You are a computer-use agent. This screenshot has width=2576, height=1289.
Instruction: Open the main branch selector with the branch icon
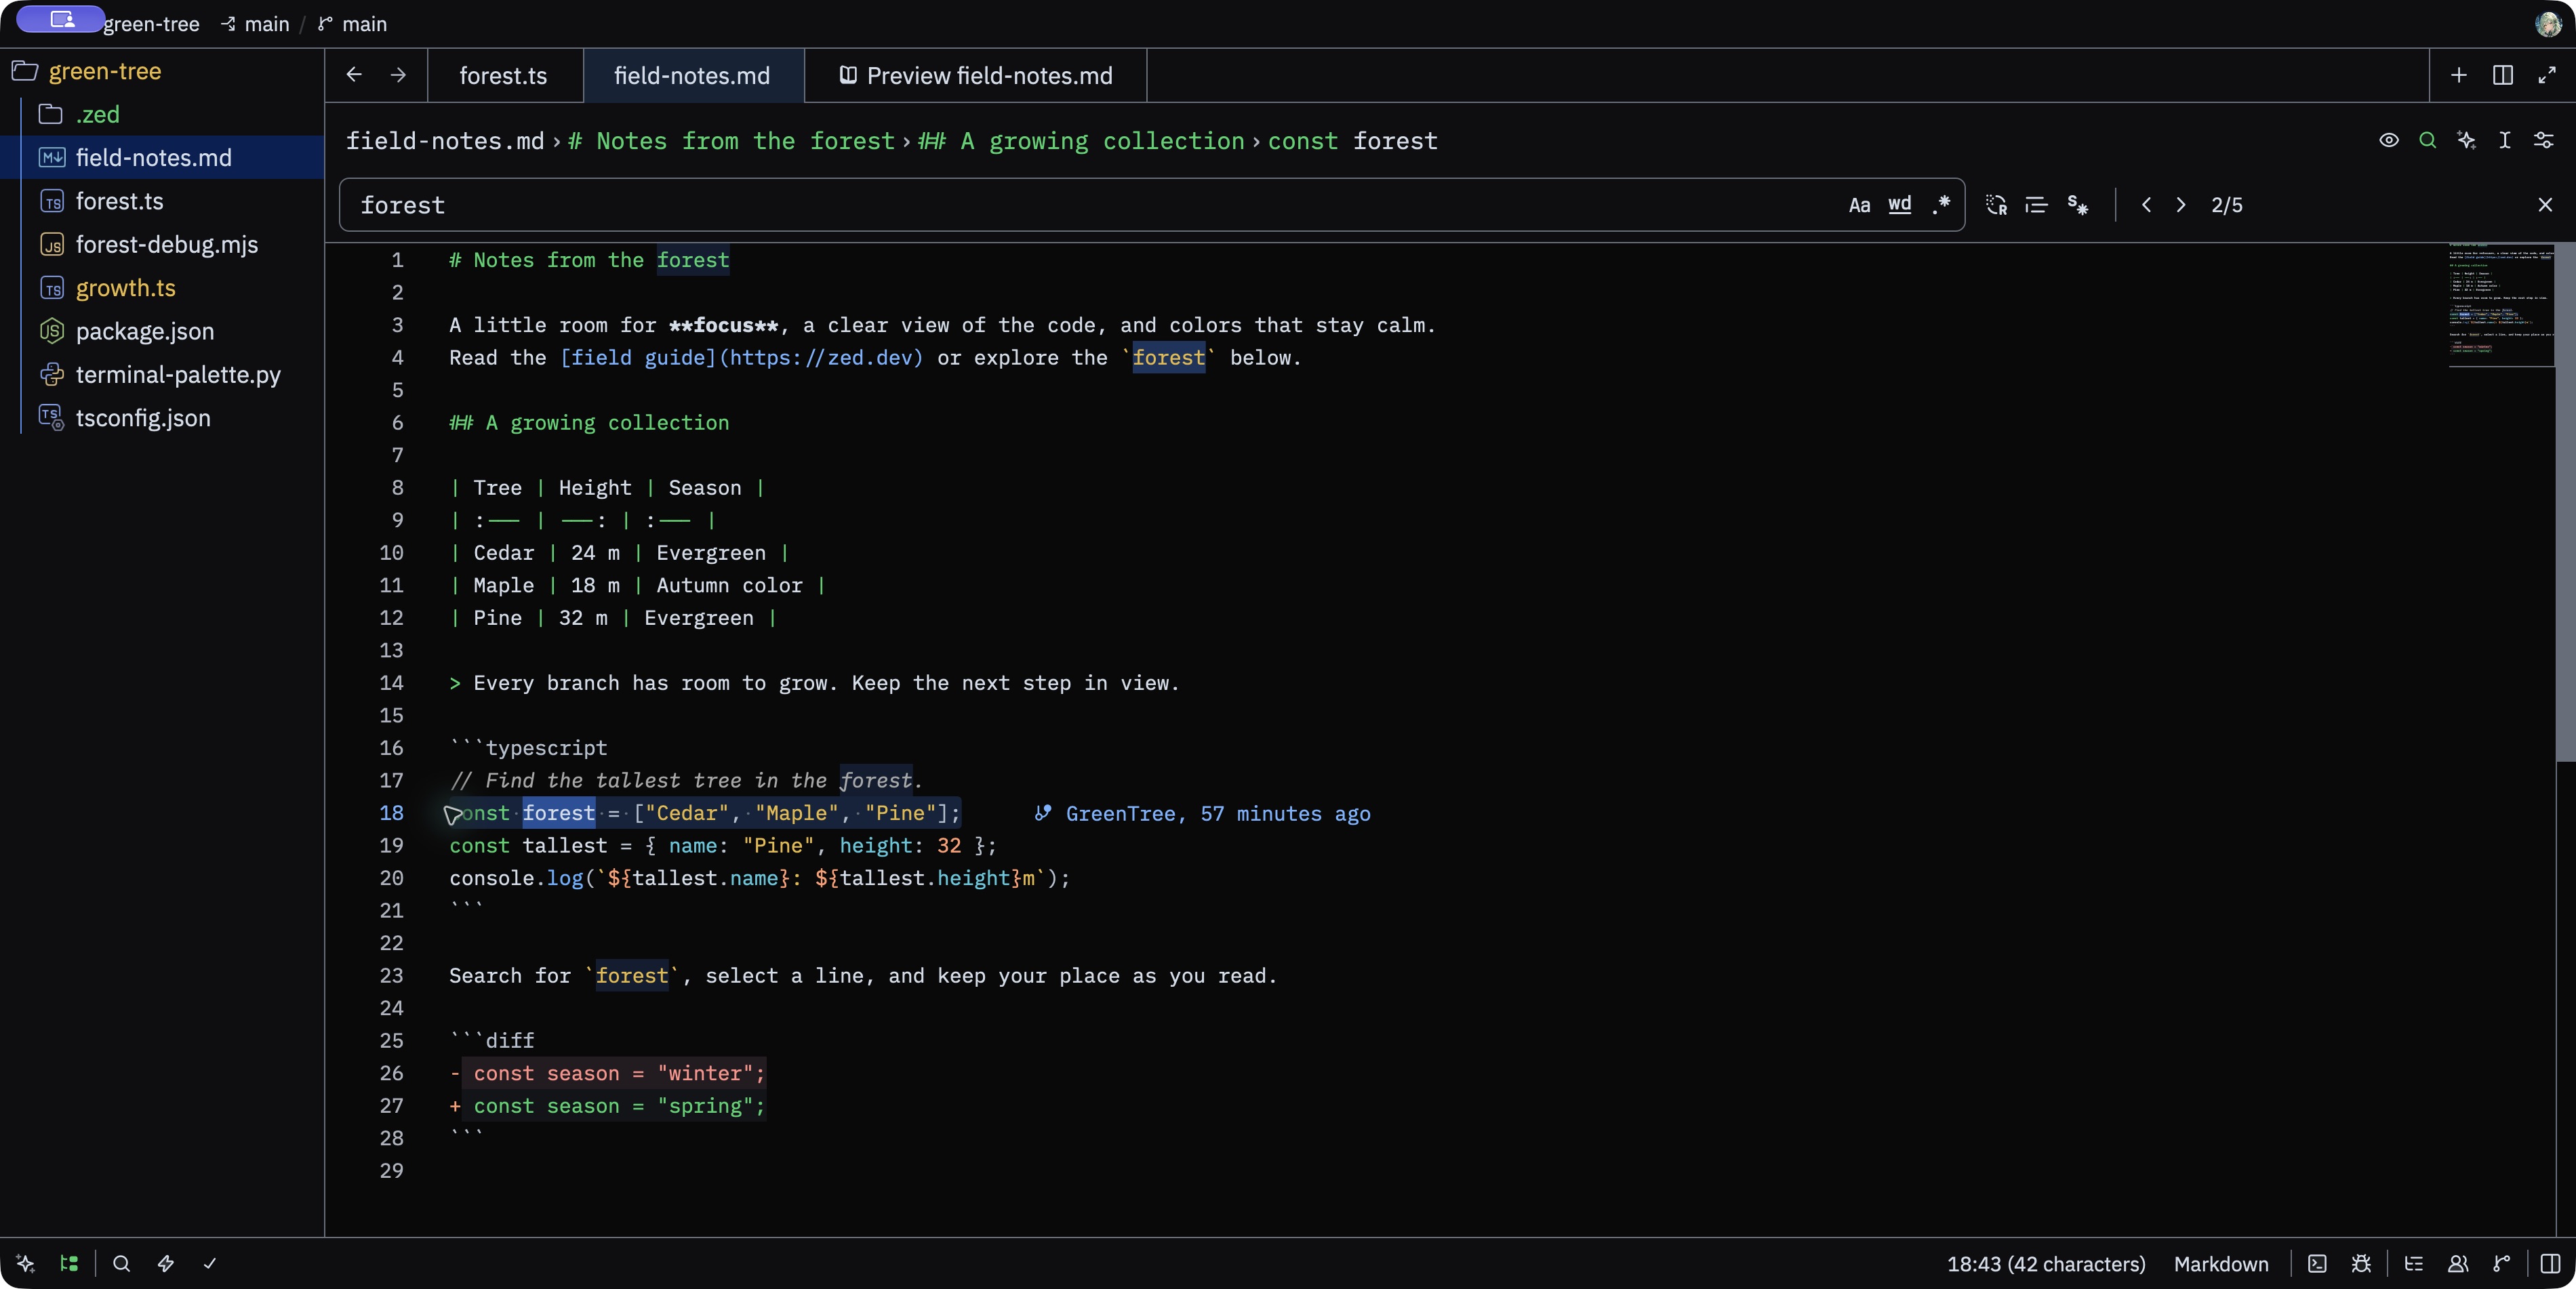[x=353, y=24]
